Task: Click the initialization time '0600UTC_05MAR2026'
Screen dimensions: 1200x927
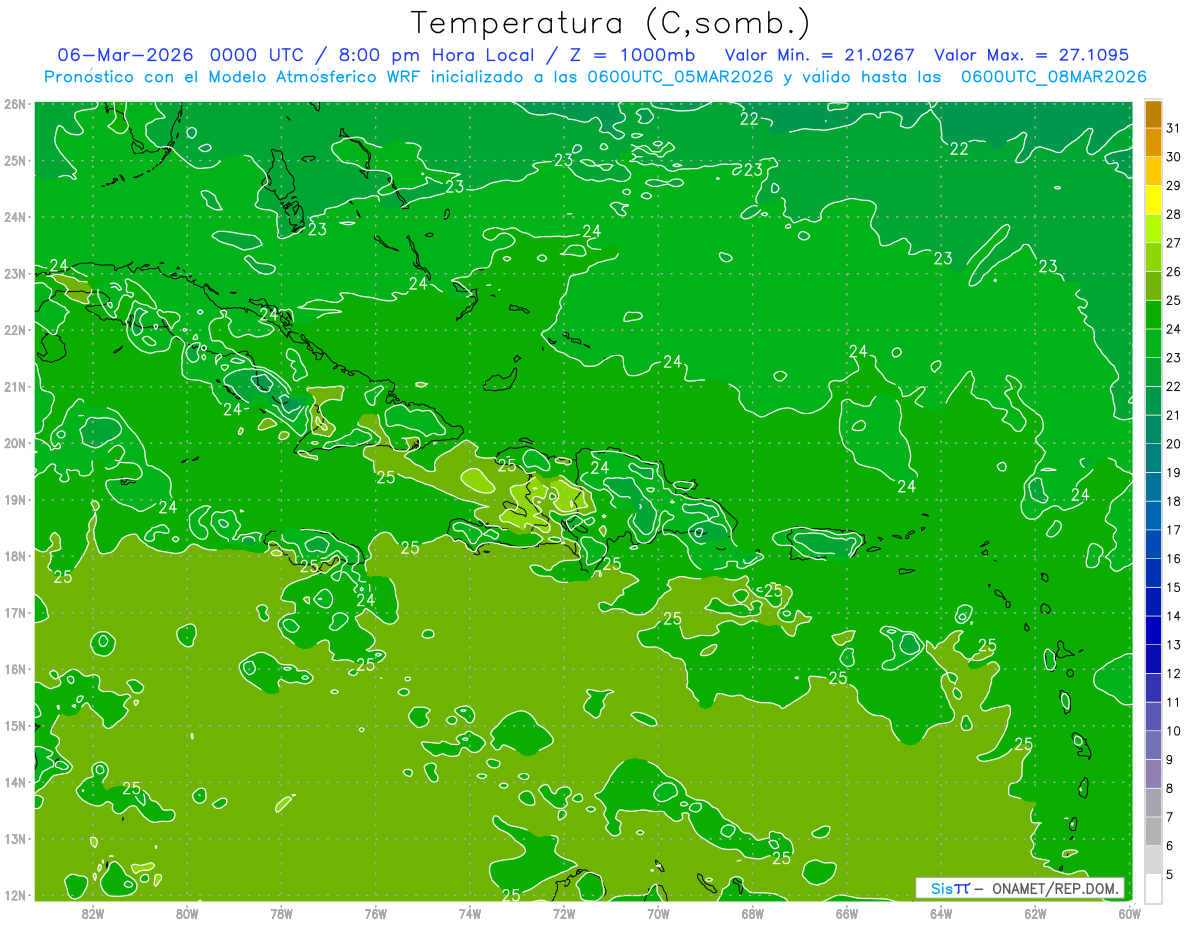Action: (x=680, y=76)
